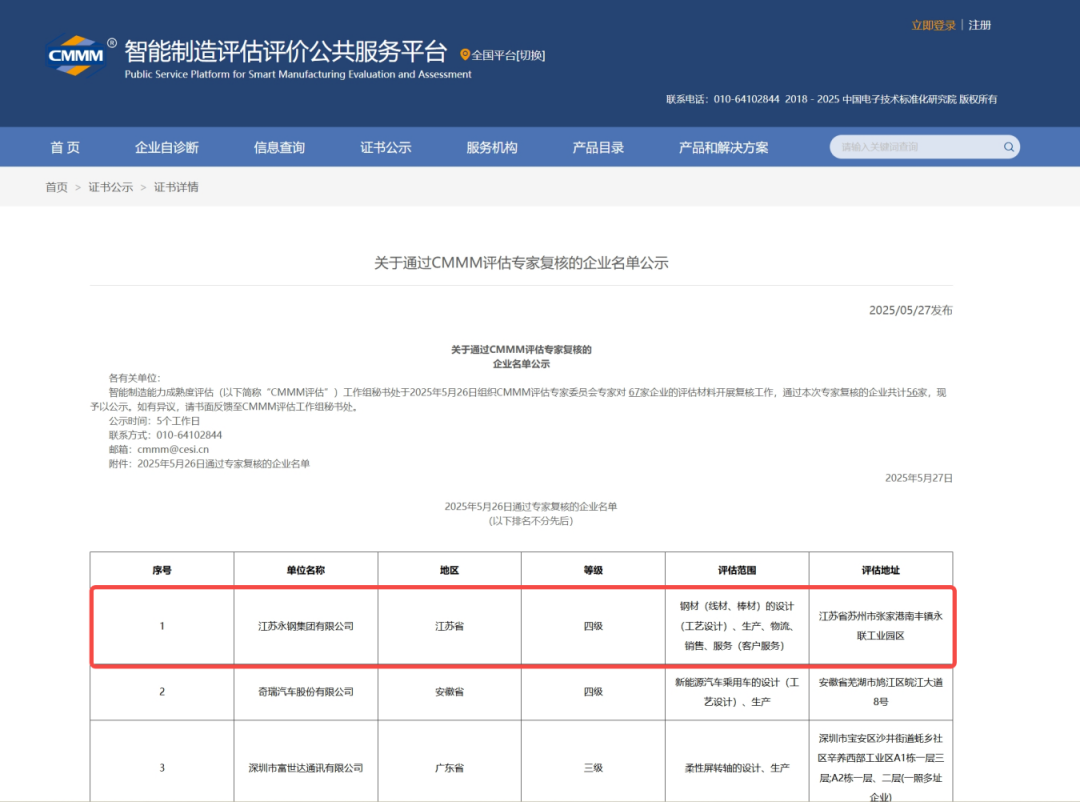
Task: Select the cell 奇瑞汽车股份有限公司
Action: pos(306,692)
